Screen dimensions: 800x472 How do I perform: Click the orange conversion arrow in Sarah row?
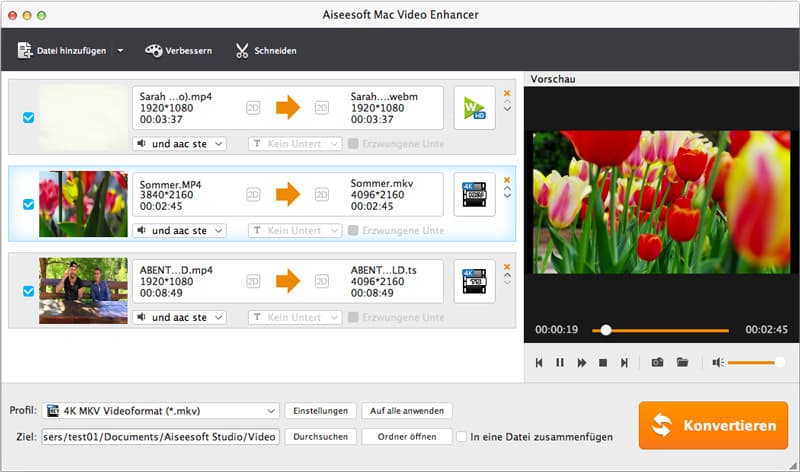point(288,108)
